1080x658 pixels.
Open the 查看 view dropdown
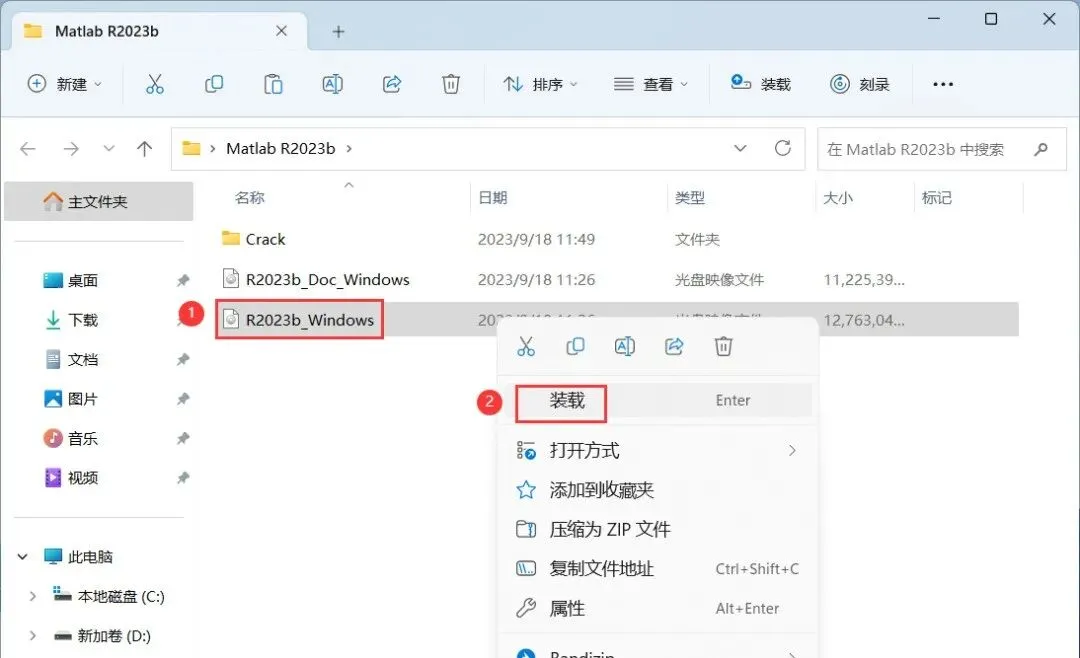point(651,84)
